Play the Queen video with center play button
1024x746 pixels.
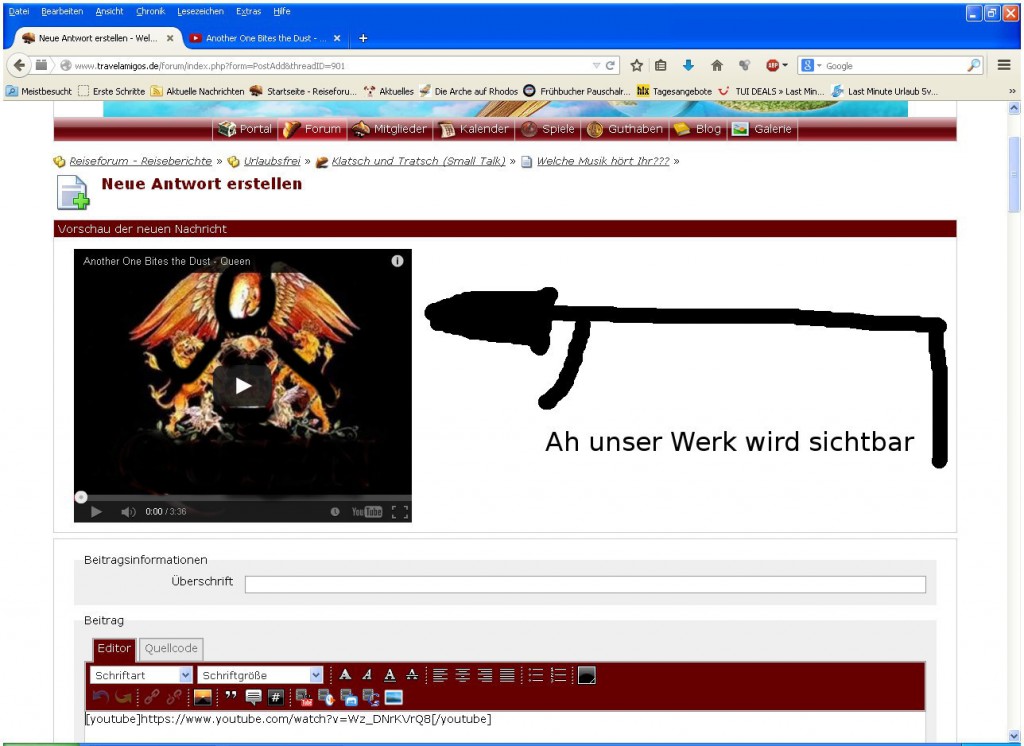pyautogui.click(x=242, y=386)
